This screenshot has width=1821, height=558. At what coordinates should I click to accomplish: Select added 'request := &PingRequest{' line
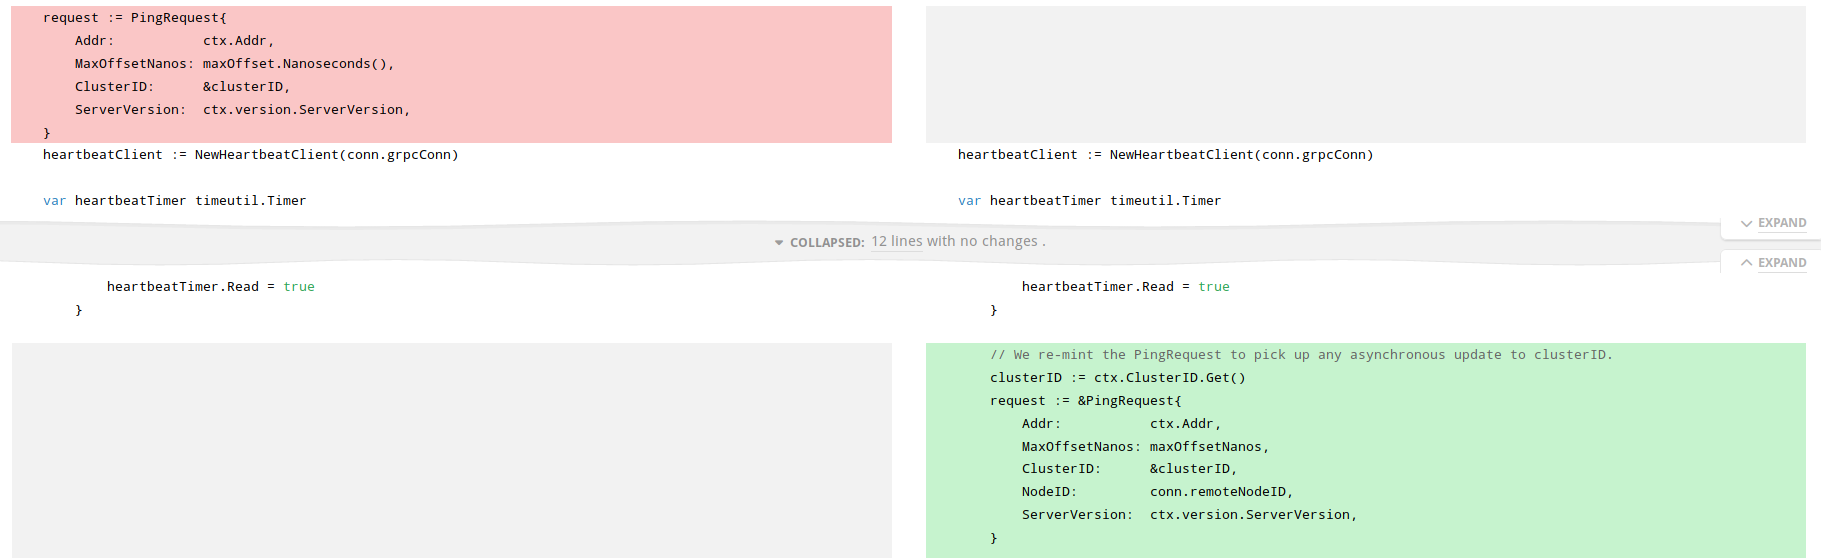click(x=1085, y=401)
